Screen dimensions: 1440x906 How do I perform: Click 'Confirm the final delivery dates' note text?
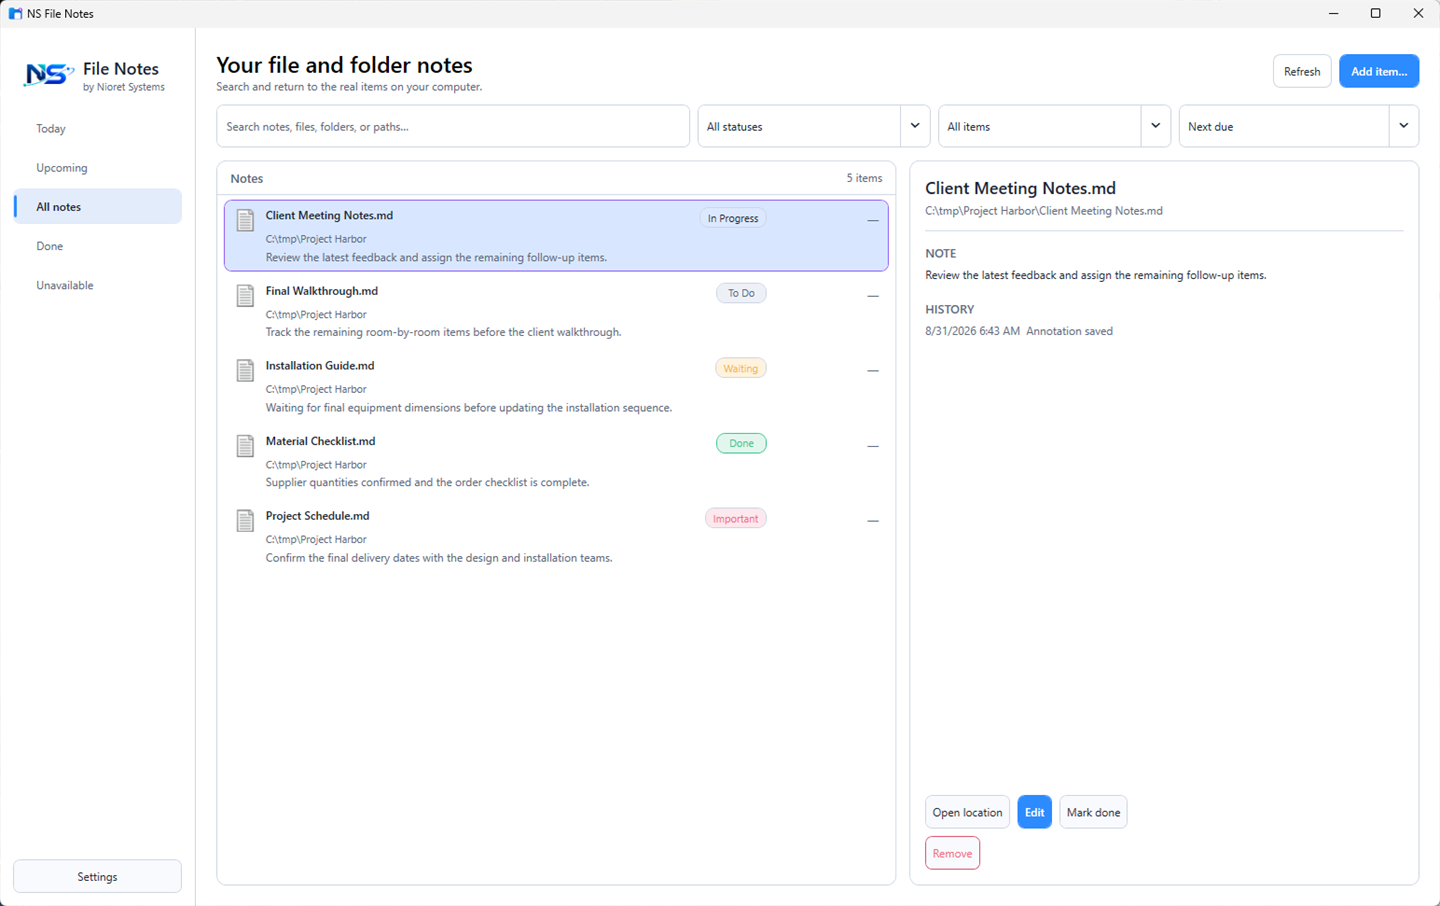point(438,558)
